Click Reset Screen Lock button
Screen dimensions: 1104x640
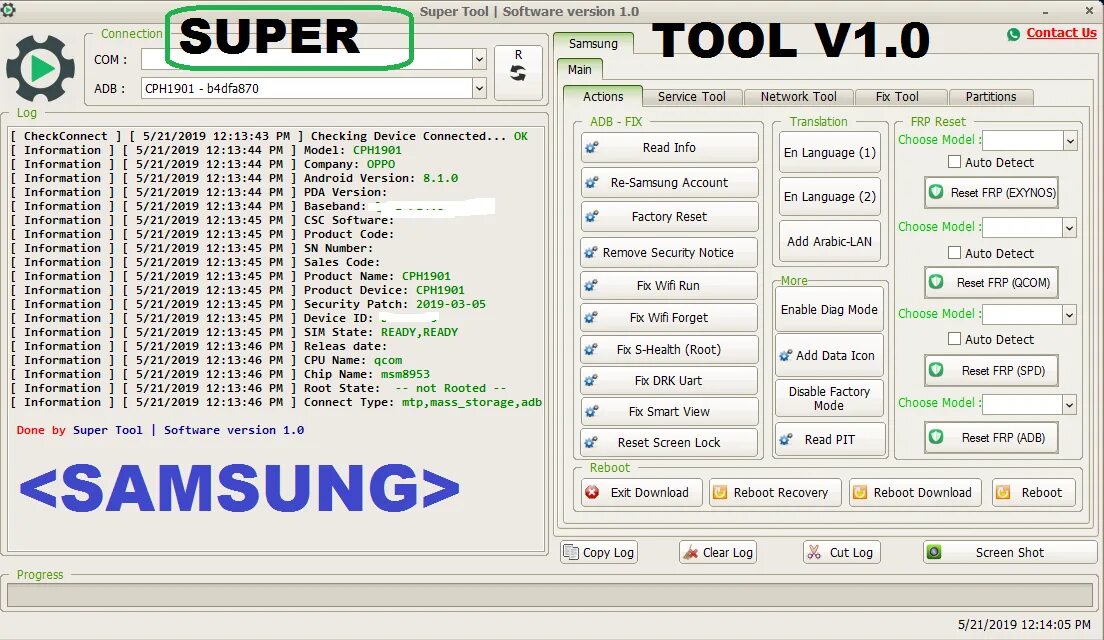[x=670, y=442]
